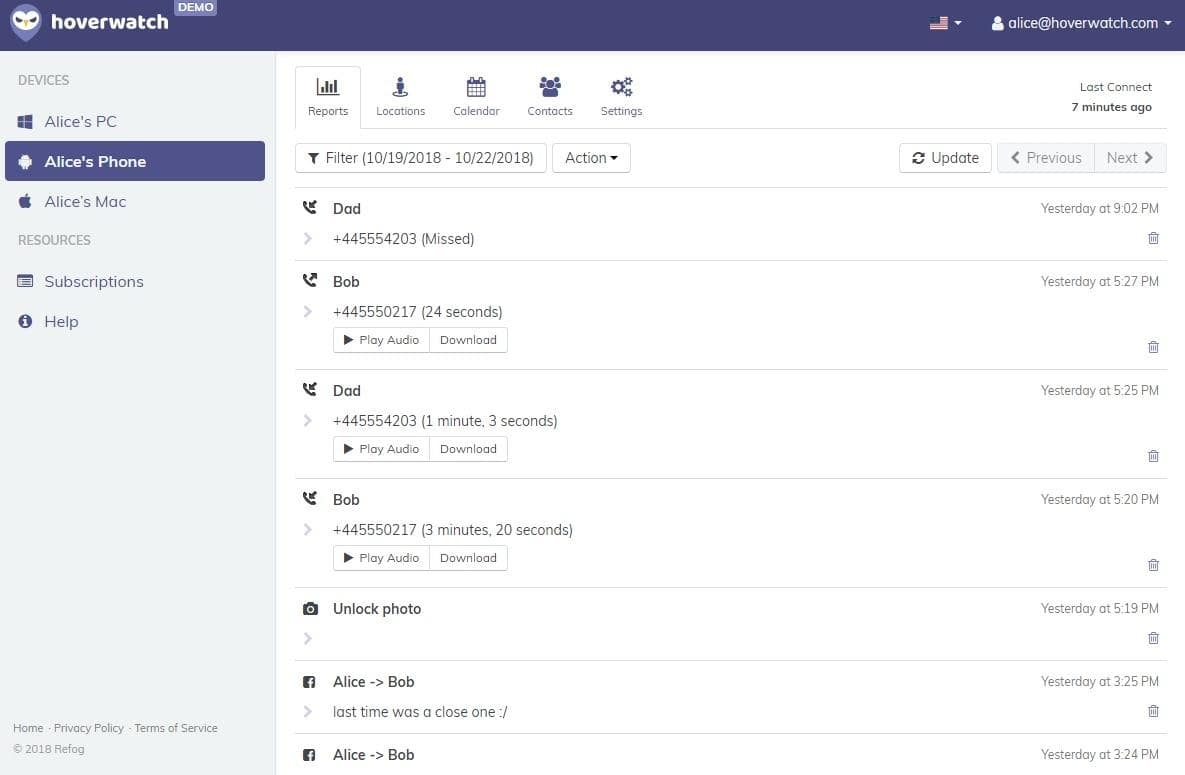Click the Subscriptions card icon
The height and width of the screenshot is (775, 1185).
[25, 281]
